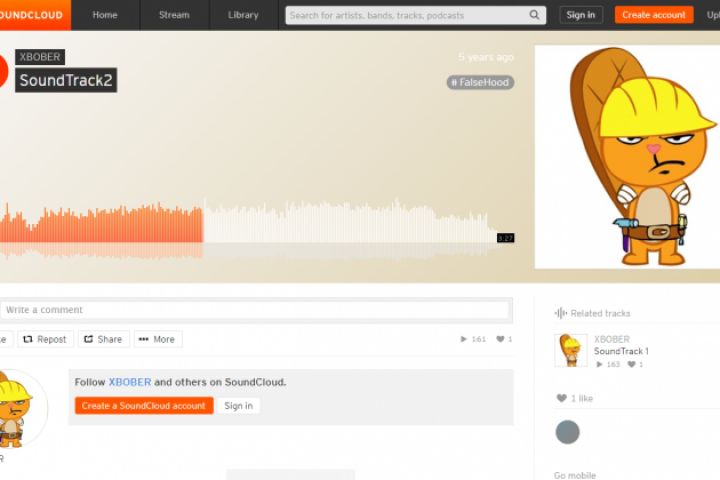Go to the Library tab
The image size is (720, 480).
[243, 15]
